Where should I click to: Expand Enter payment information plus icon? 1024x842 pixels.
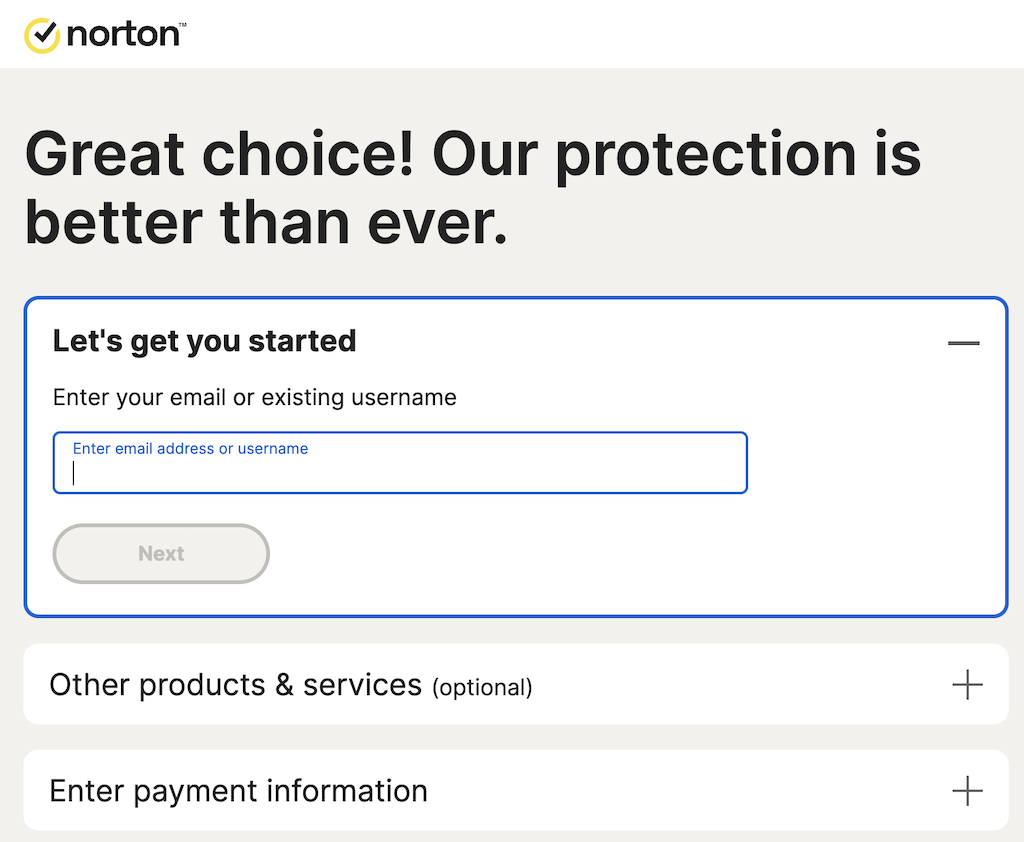(x=967, y=791)
